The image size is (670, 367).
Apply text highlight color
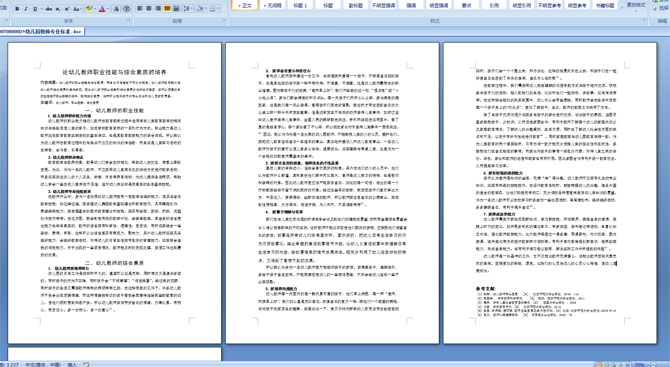click(x=88, y=9)
